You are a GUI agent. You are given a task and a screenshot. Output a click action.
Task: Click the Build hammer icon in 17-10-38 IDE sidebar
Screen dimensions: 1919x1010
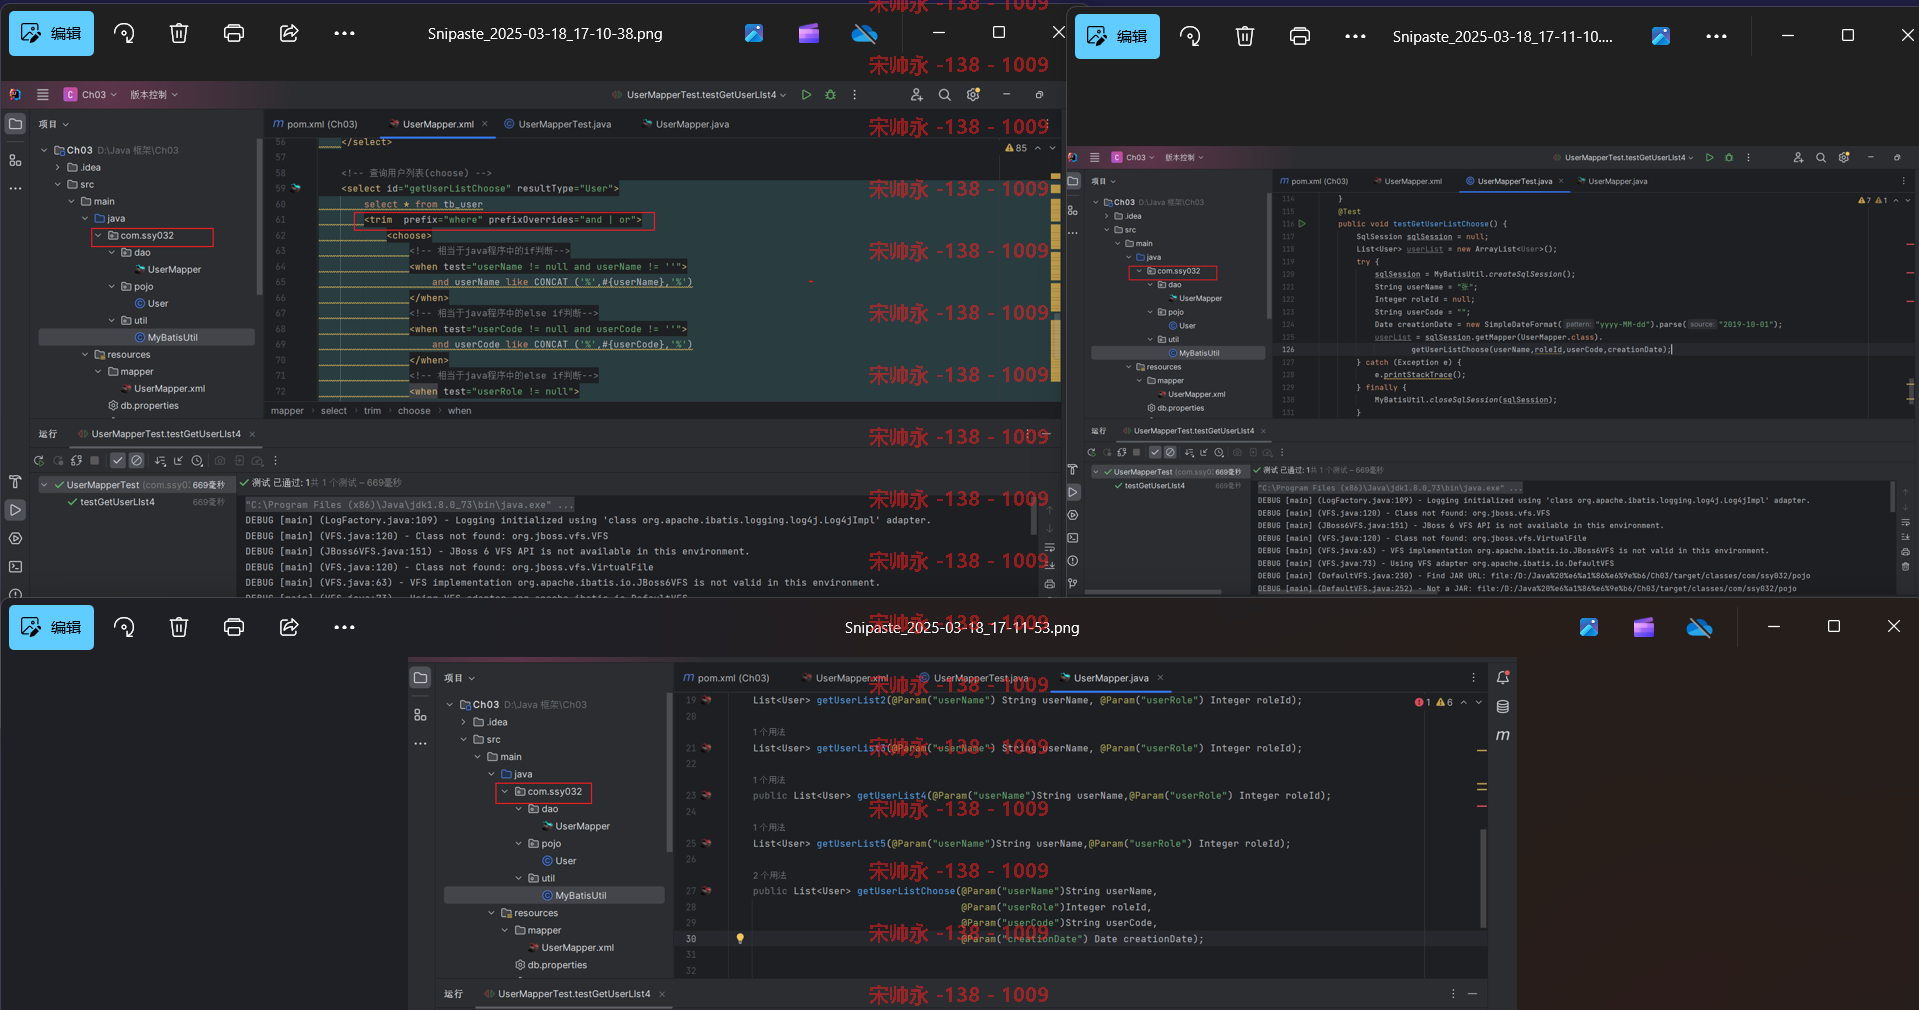15,482
